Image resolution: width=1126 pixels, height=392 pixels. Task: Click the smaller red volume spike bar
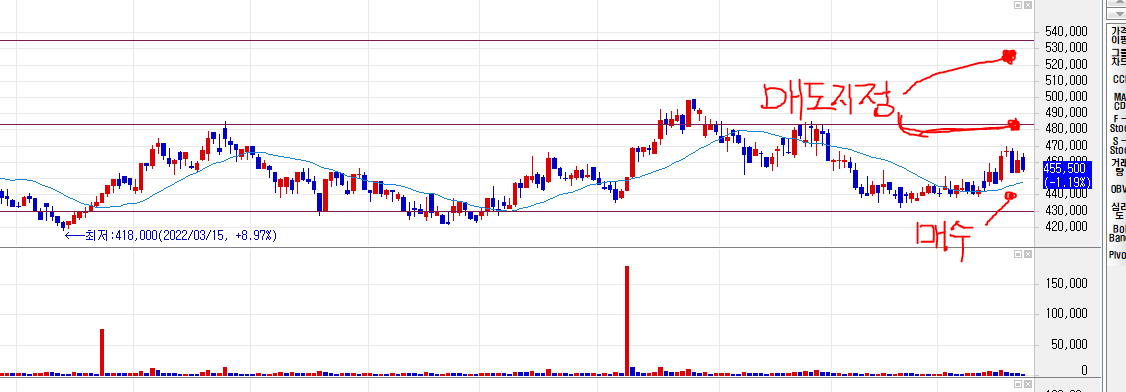(102, 352)
